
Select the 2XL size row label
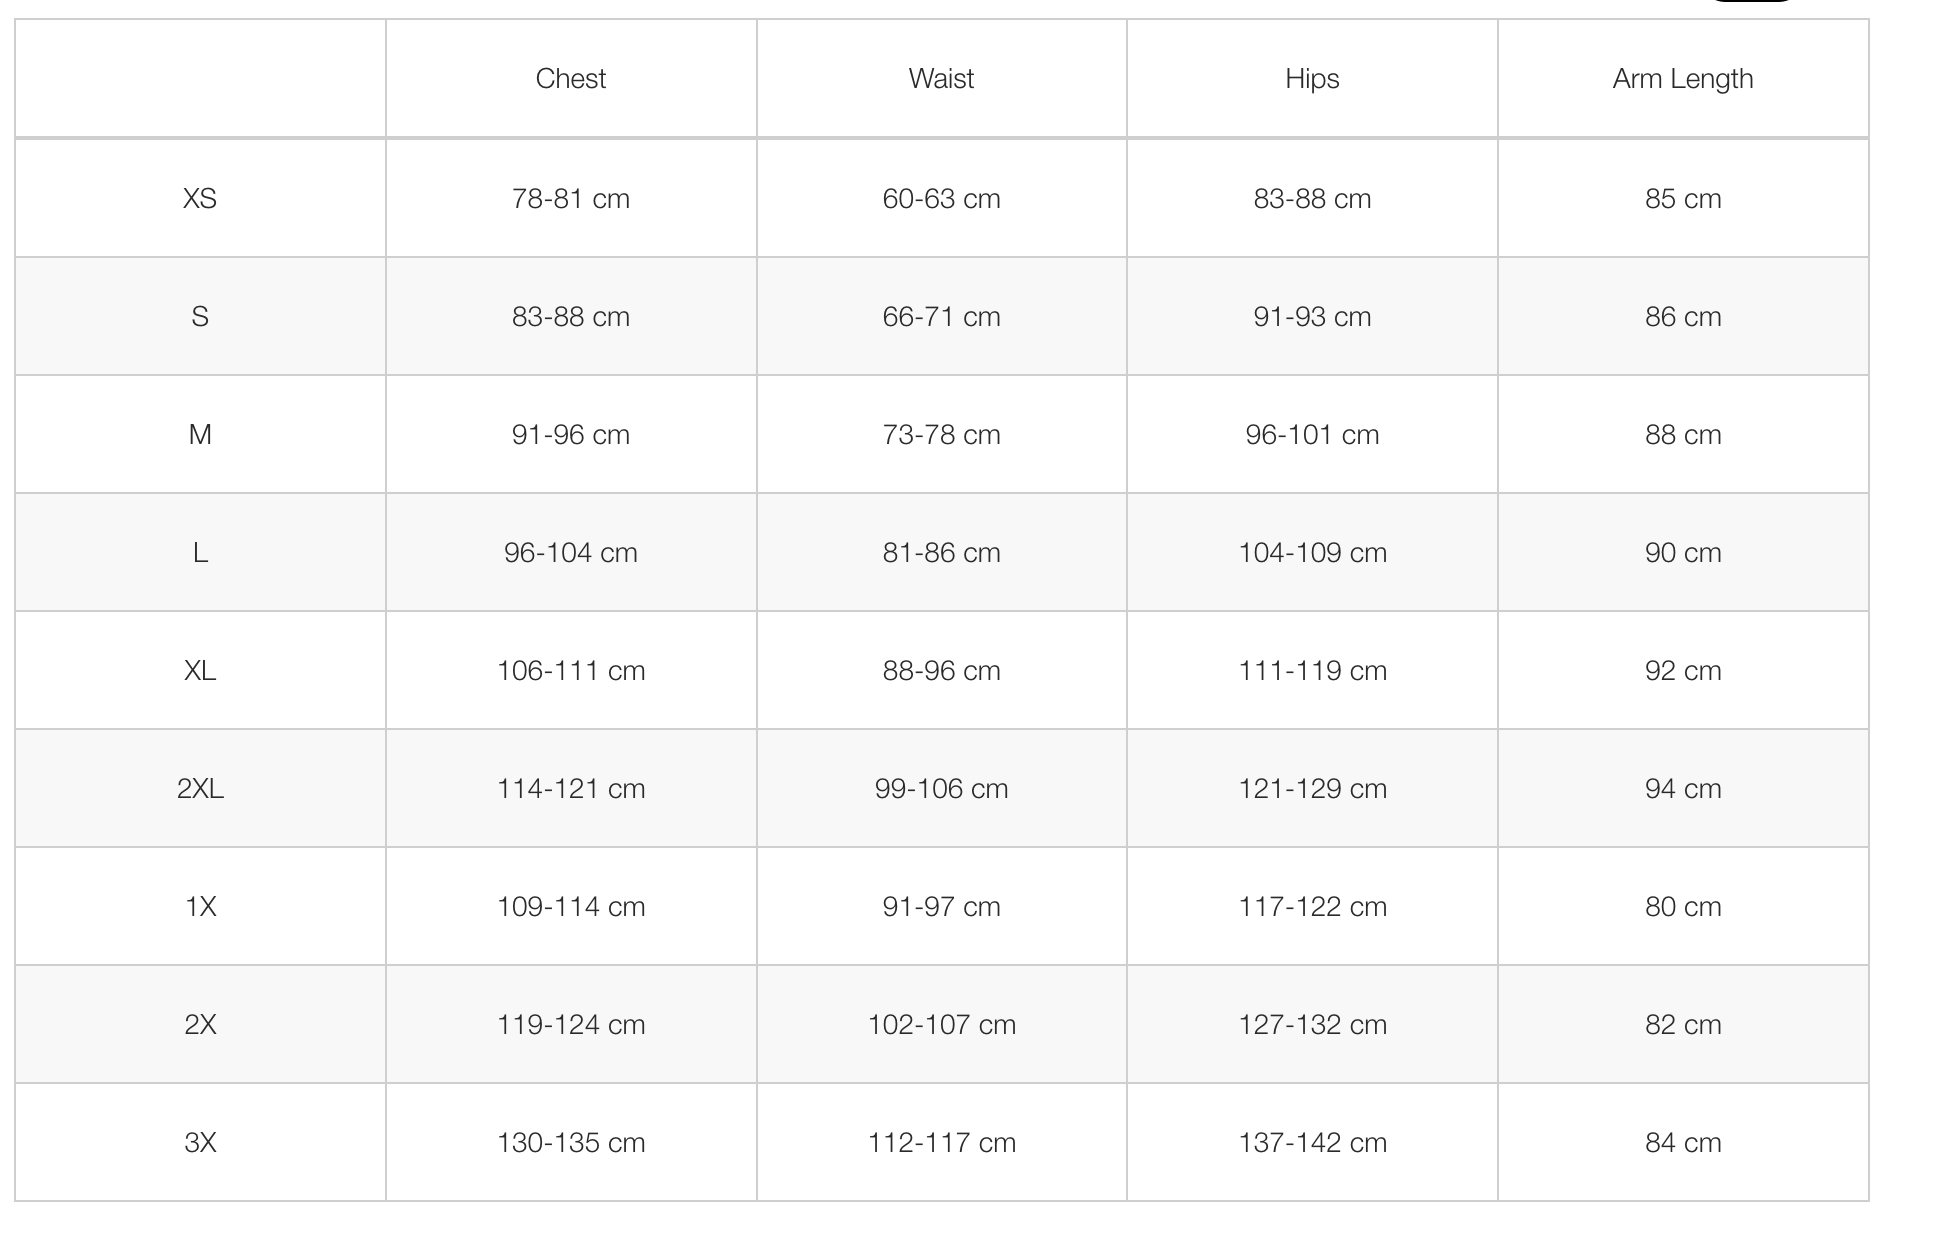click(x=200, y=789)
